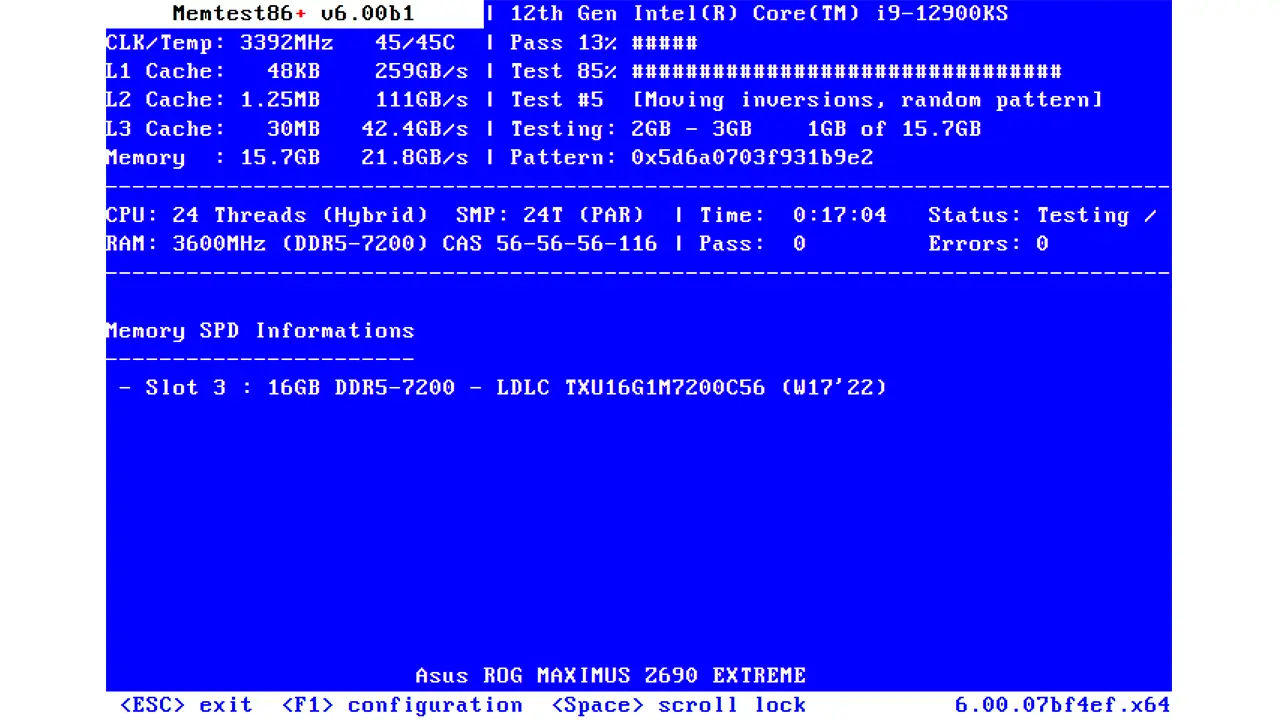
Task: Open F1 configuration
Action: tap(402, 705)
